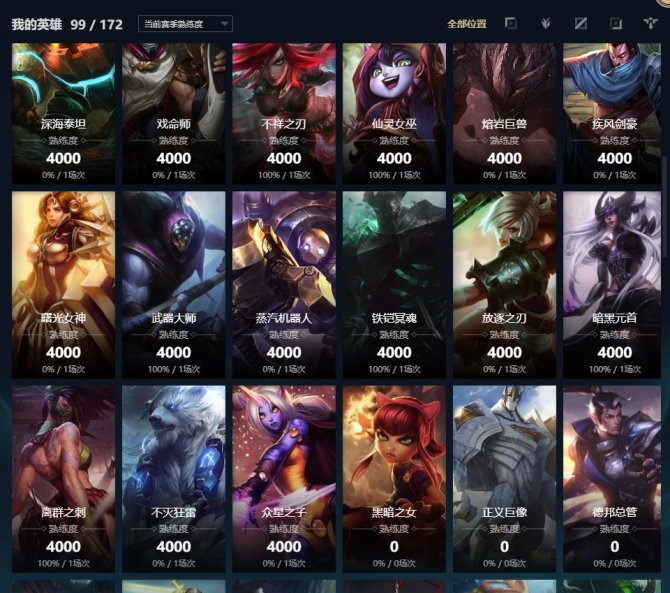The image size is (670, 593).
Task: Filter champions by Top lane icon
Action: pos(511,23)
